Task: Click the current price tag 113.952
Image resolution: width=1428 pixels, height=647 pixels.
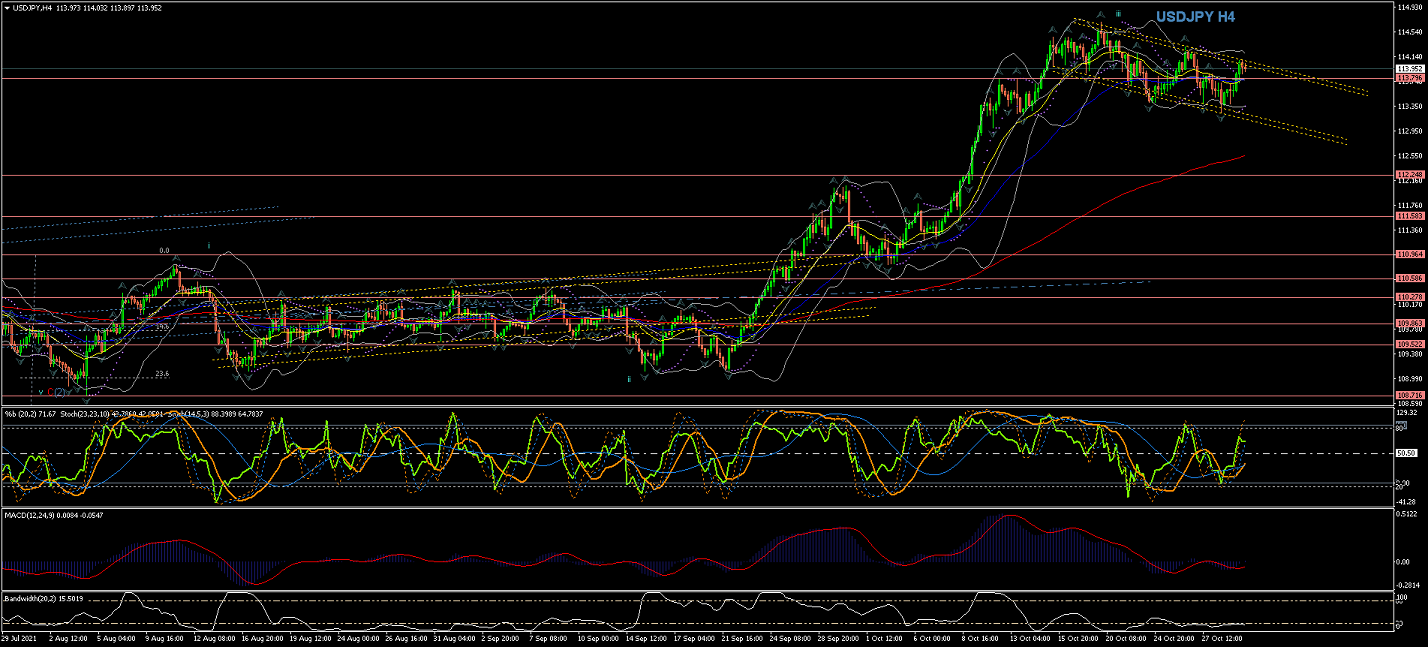Action: click(1410, 69)
